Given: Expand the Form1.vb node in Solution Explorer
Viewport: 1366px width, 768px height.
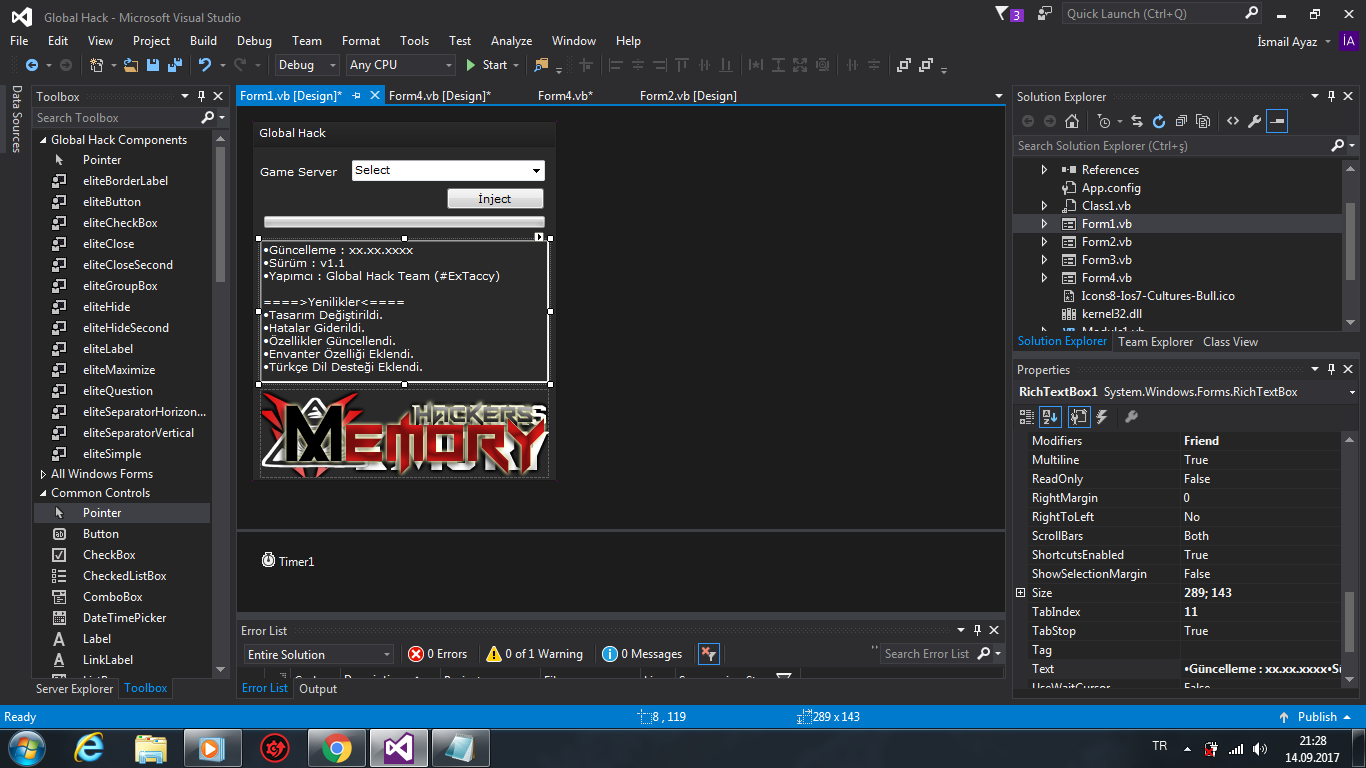Looking at the screenshot, I should pos(1045,224).
